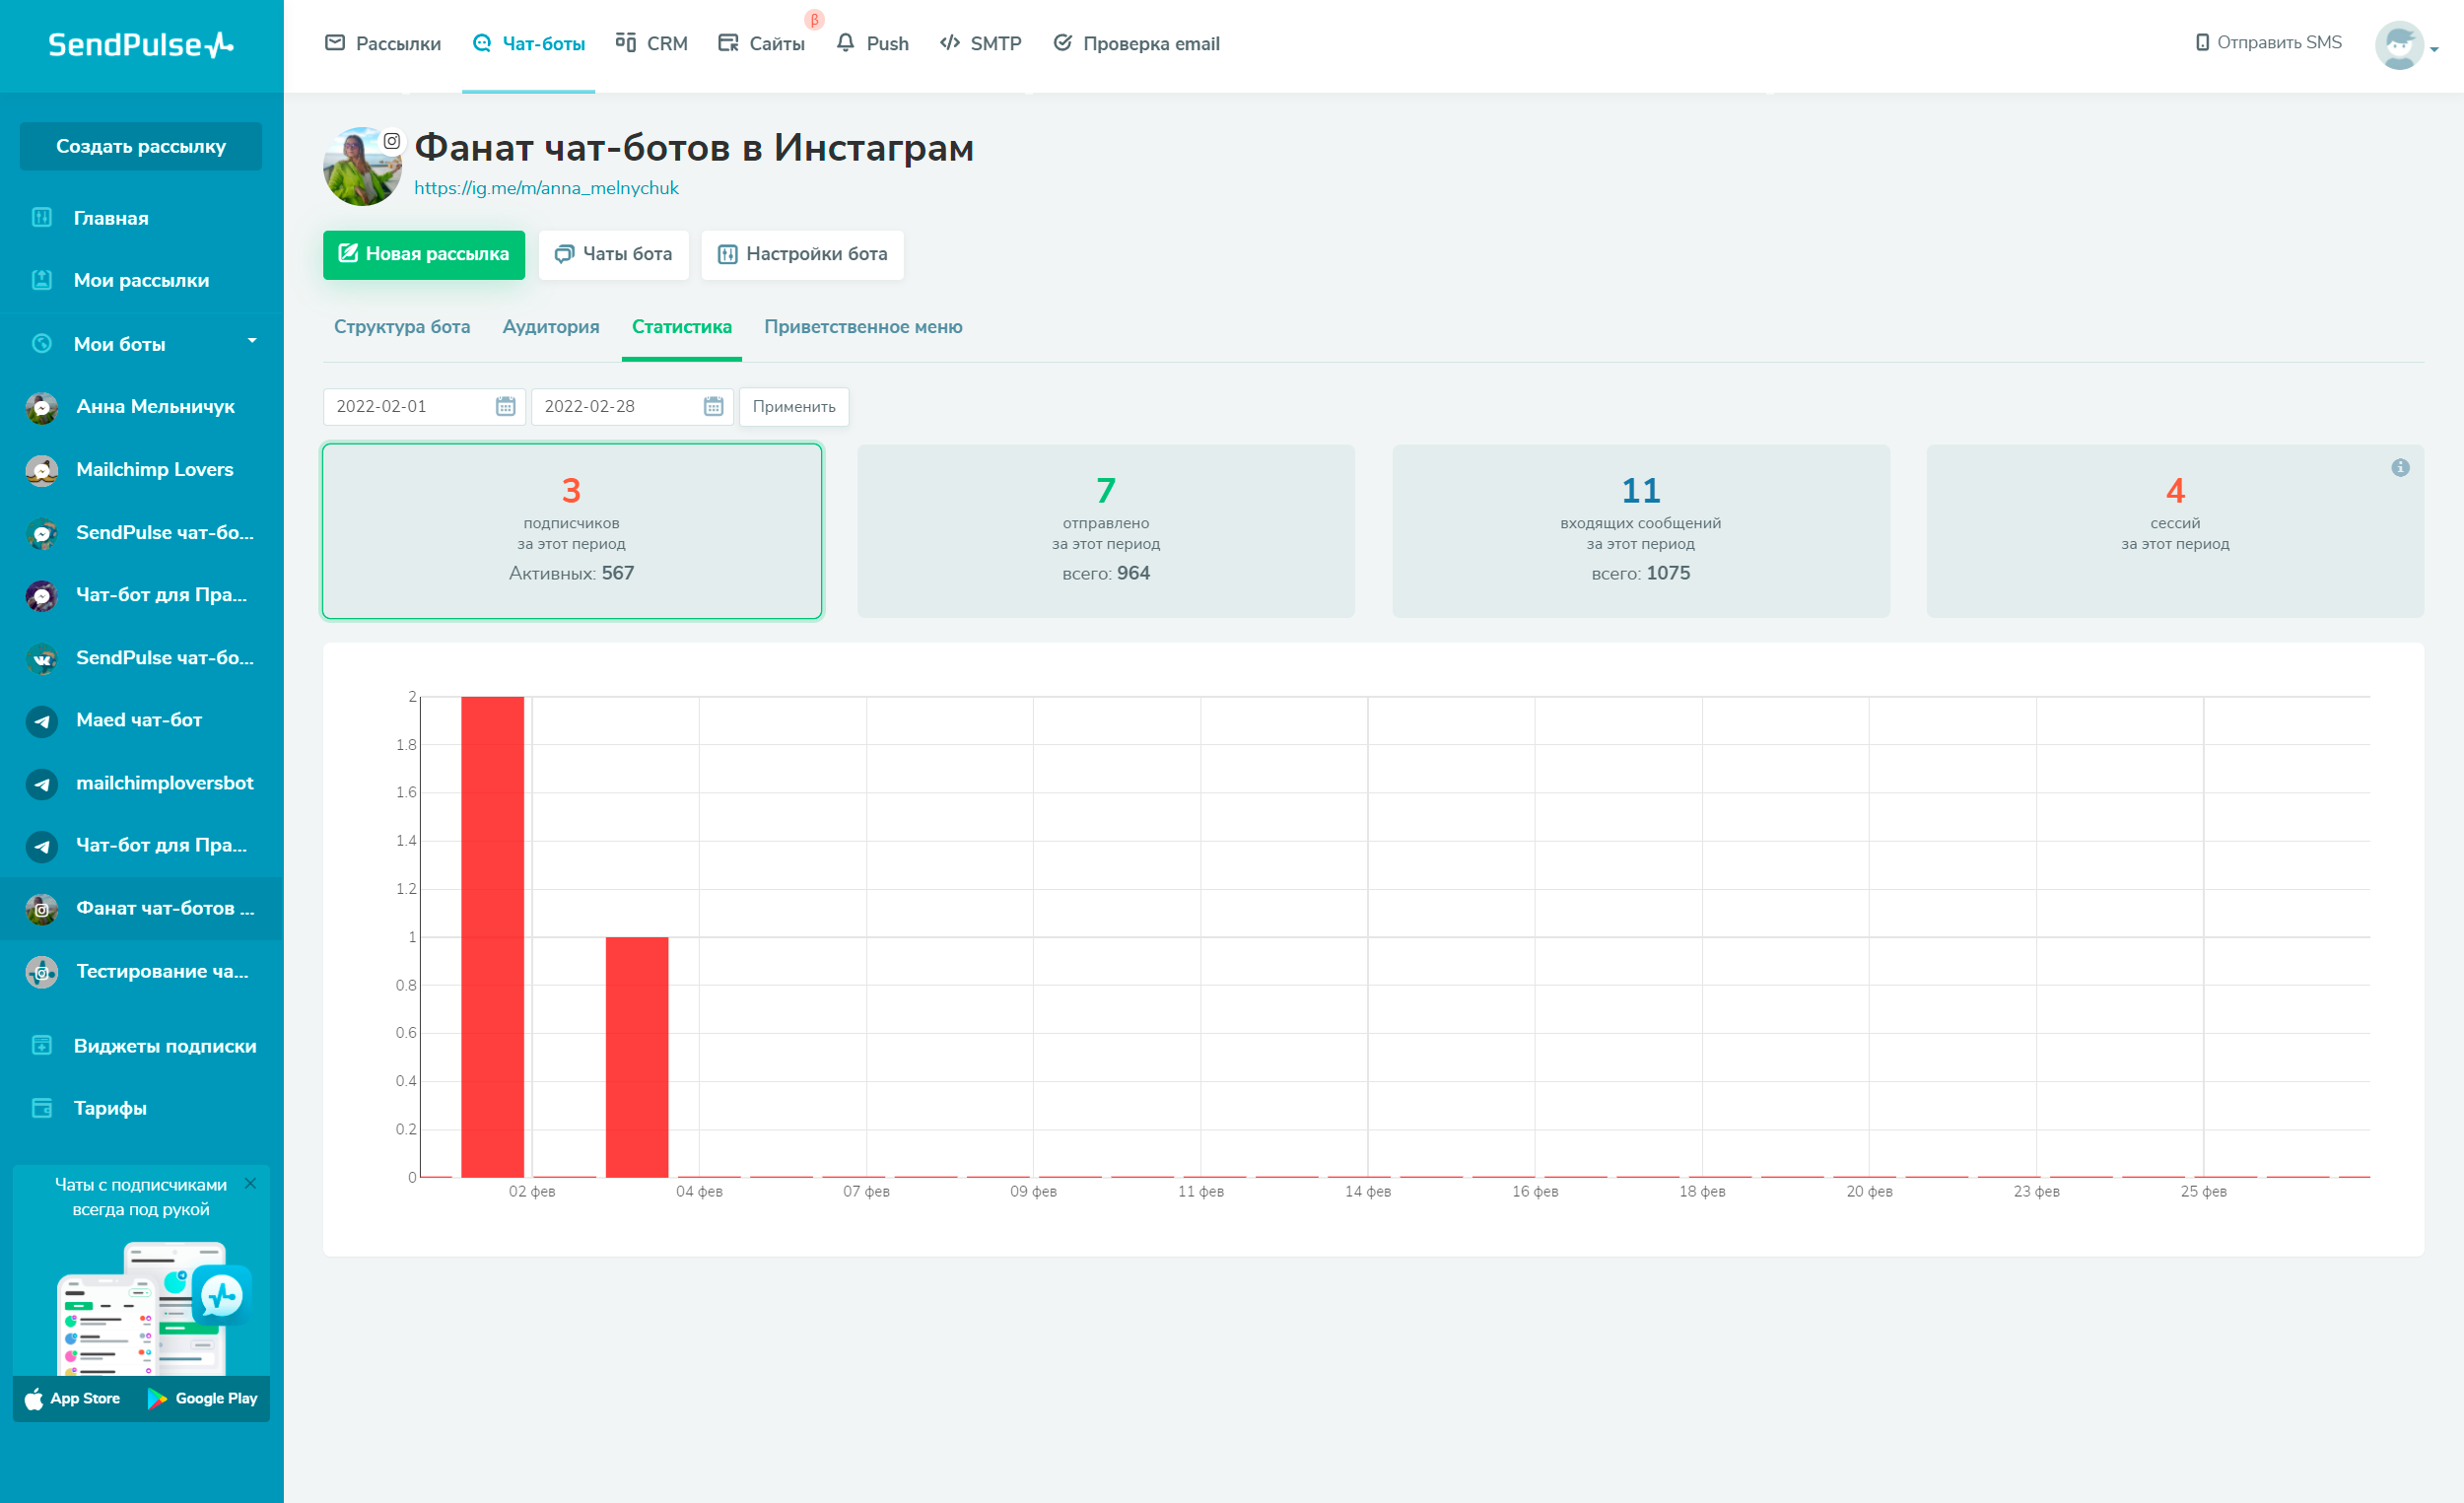The height and width of the screenshot is (1503, 2464).
Task: Click mailchimploversbot Telegram icon
Action: [x=42, y=784]
